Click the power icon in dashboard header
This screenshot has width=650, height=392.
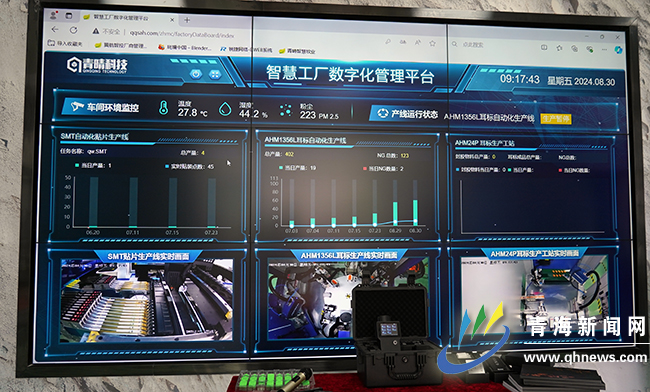coord(196,74)
